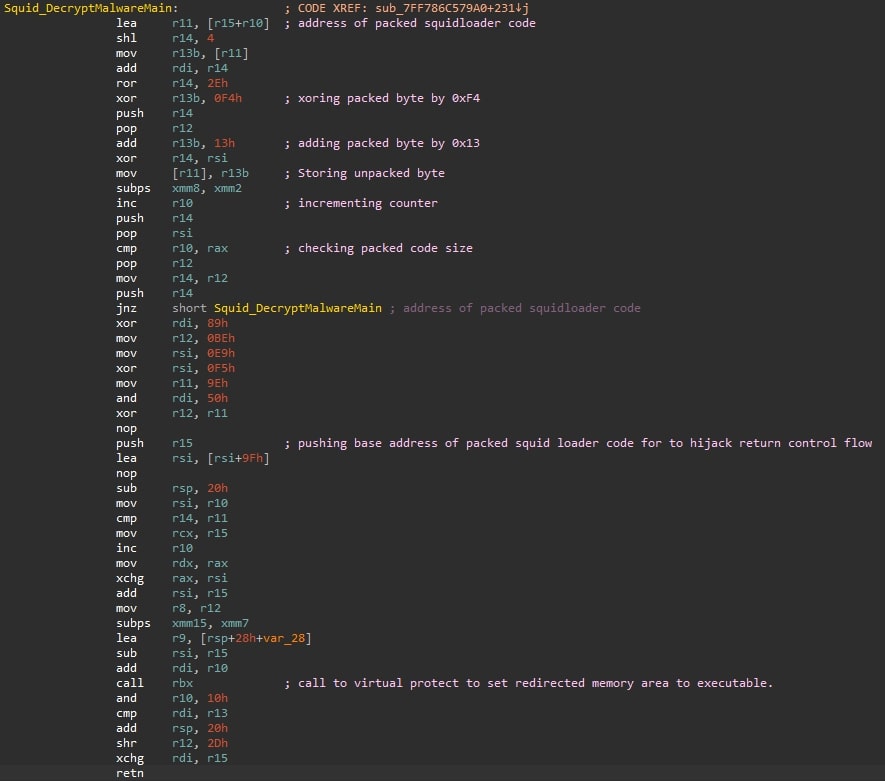
Task: Click the 'add rsp, 20h' instruction
Action: tap(172, 729)
